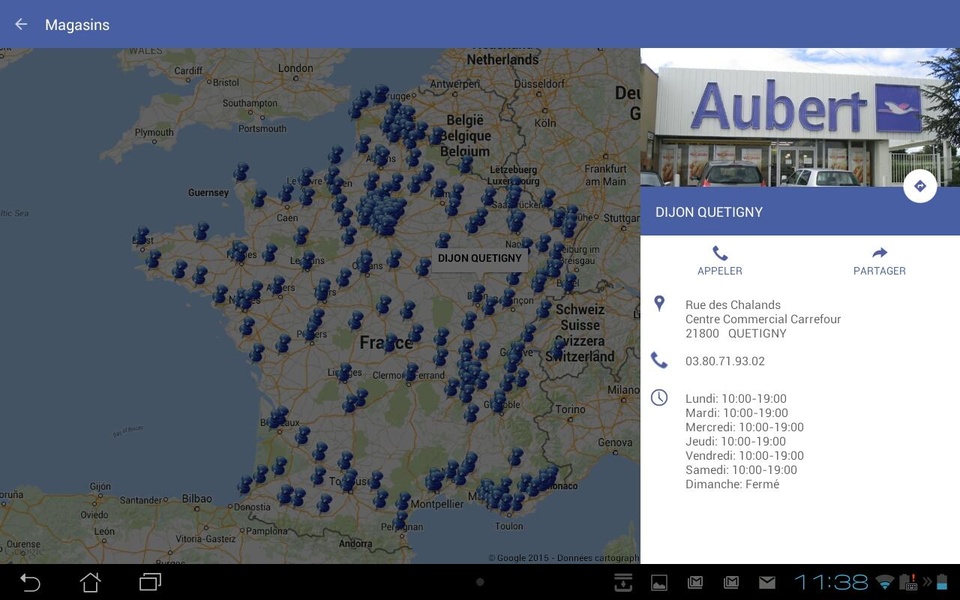Tap the battery status icon
960x600 pixels.
pos(942,582)
